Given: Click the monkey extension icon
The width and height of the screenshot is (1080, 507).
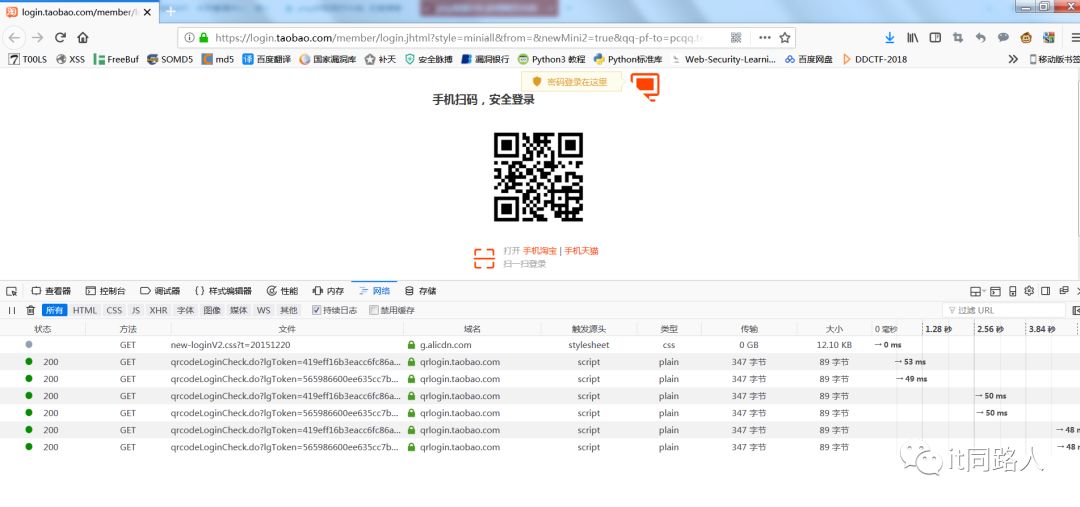Looking at the screenshot, I should 1026,38.
